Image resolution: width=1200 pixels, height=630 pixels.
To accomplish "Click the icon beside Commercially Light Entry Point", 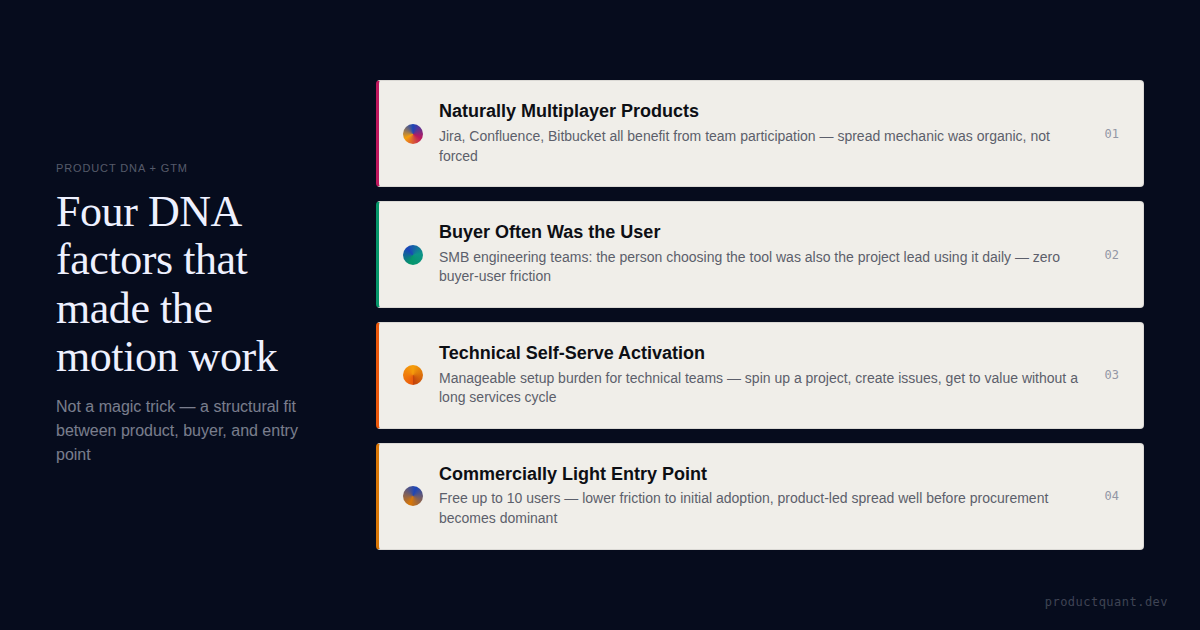I will (x=413, y=496).
